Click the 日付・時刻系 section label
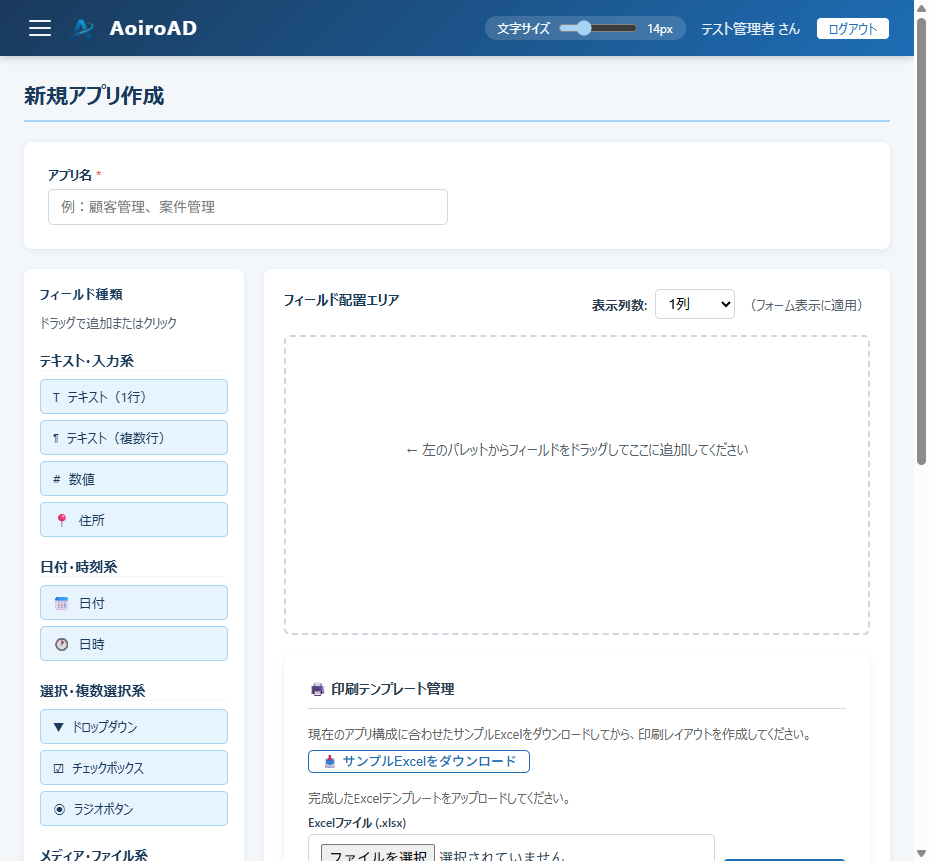 pyautogui.click(x=79, y=567)
